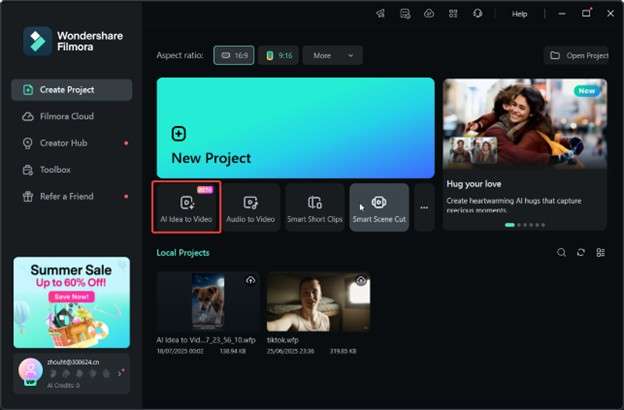Open the Help menu
The image size is (624, 410).
click(519, 14)
